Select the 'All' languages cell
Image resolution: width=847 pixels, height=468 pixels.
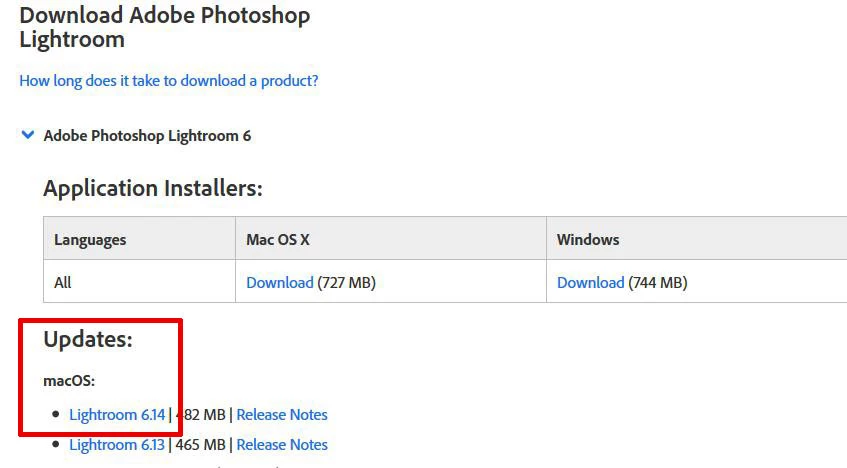click(63, 283)
